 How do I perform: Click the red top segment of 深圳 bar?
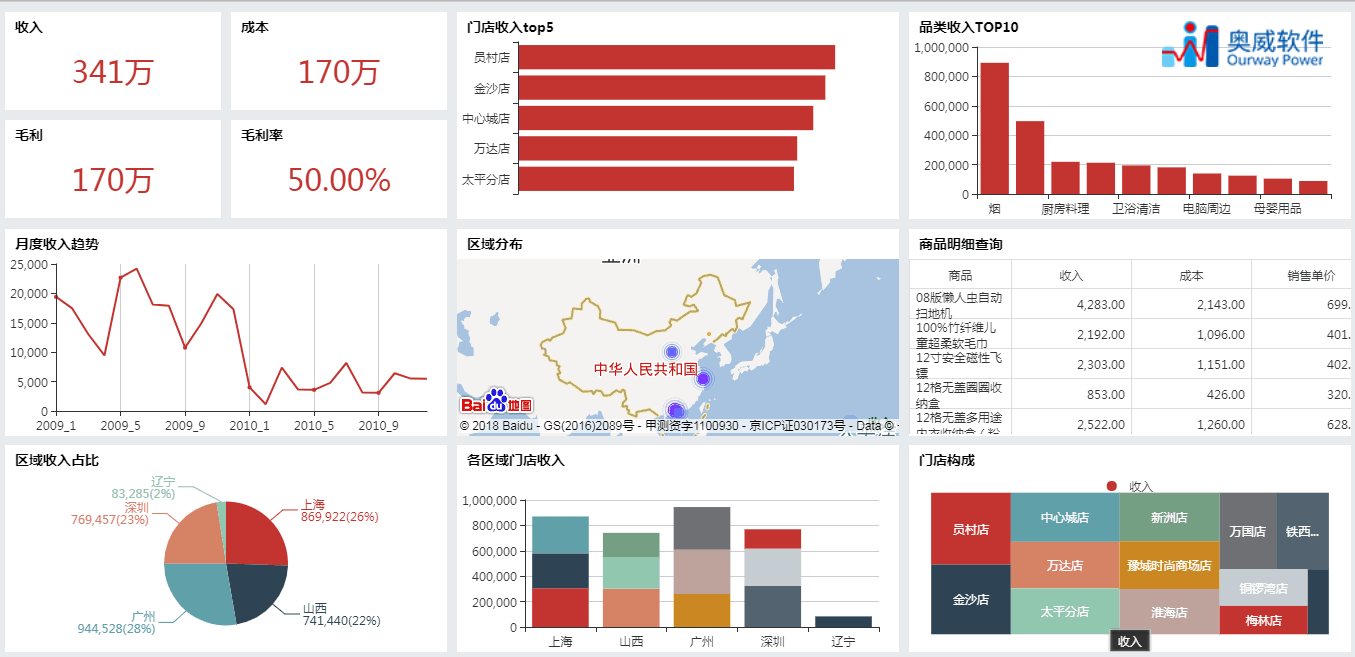pyautogui.click(x=773, y=539)
